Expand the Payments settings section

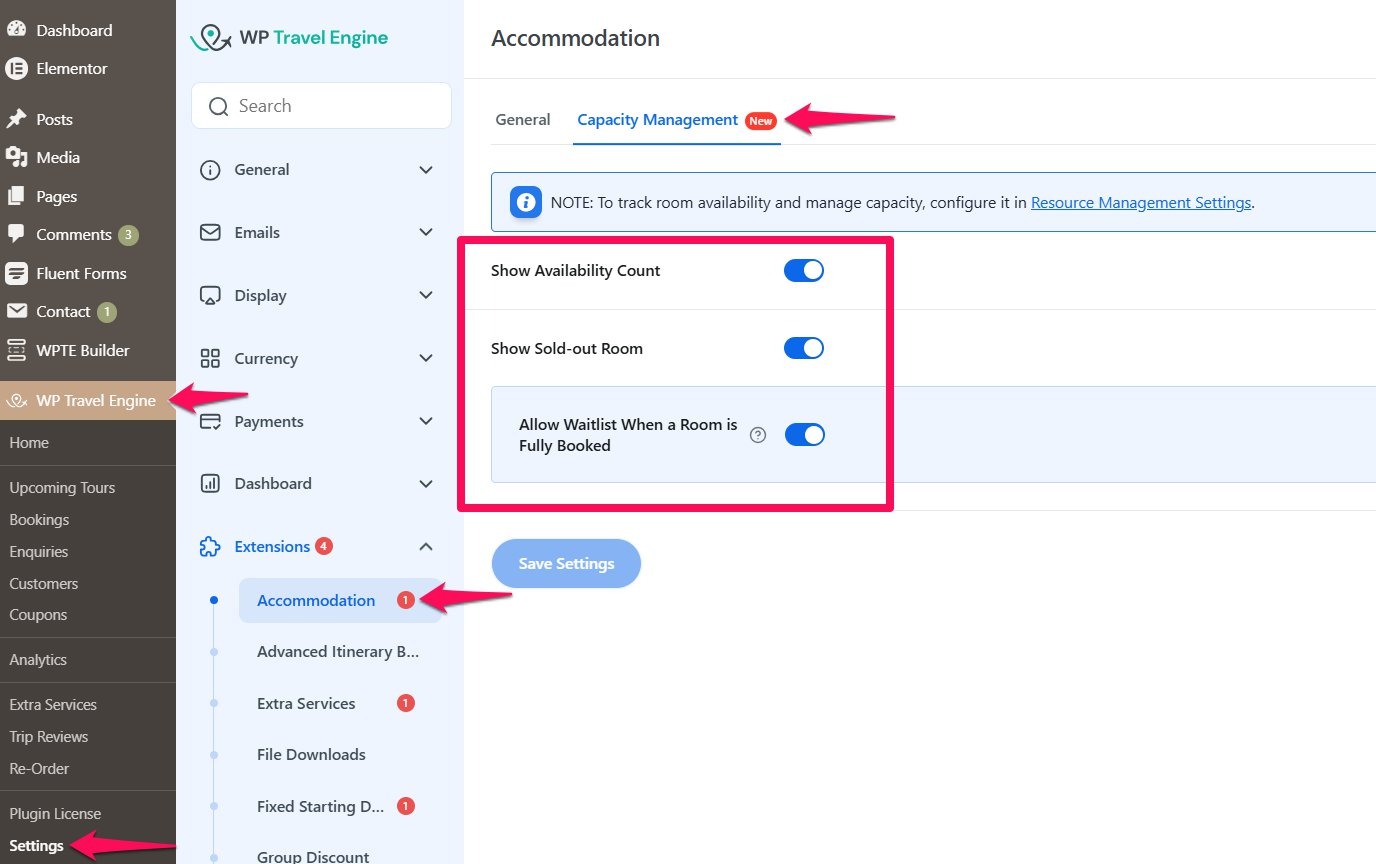(x=426, y=421)
